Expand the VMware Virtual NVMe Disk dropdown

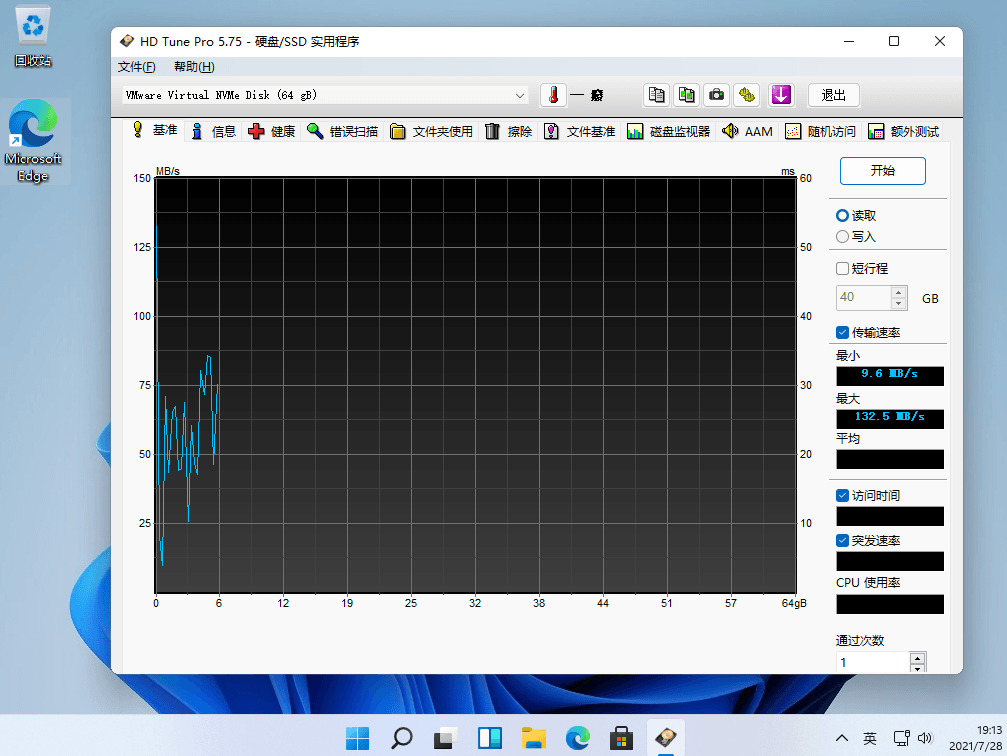tap(520, 96)
